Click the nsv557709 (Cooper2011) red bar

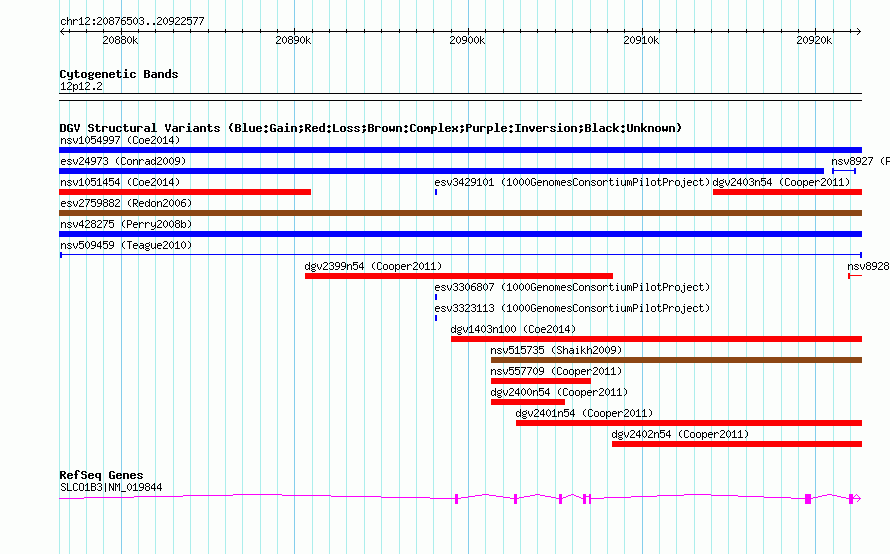coord(541,381)
